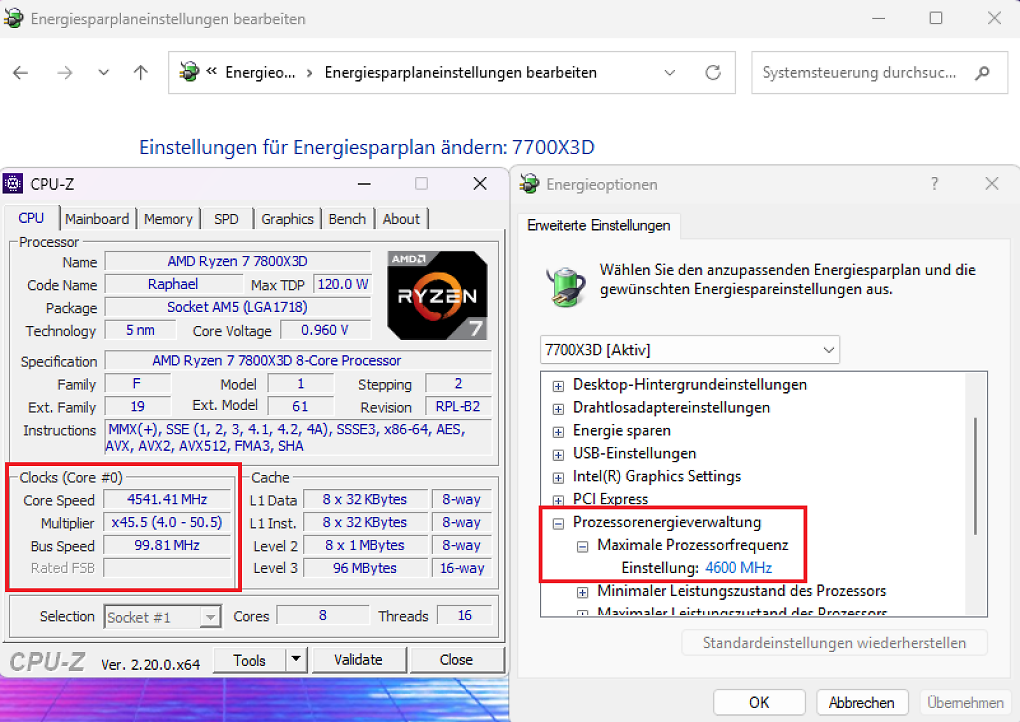Click the Multiplier value x45.5 (4.0 - 50.5)
This screenshot has width=1020, height=722.
click(x=167, y=522)
